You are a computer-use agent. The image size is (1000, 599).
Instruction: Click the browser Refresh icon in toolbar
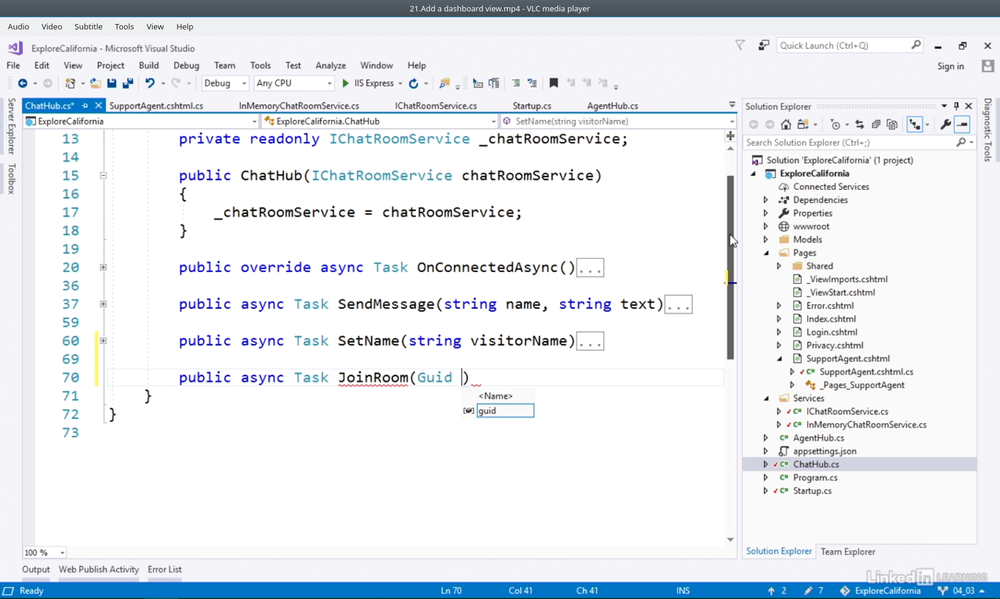[x=413, y=84]
